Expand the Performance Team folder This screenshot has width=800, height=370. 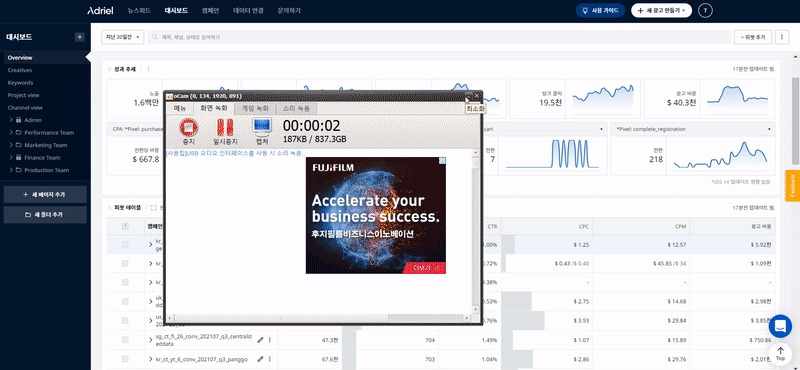[11, 133]
